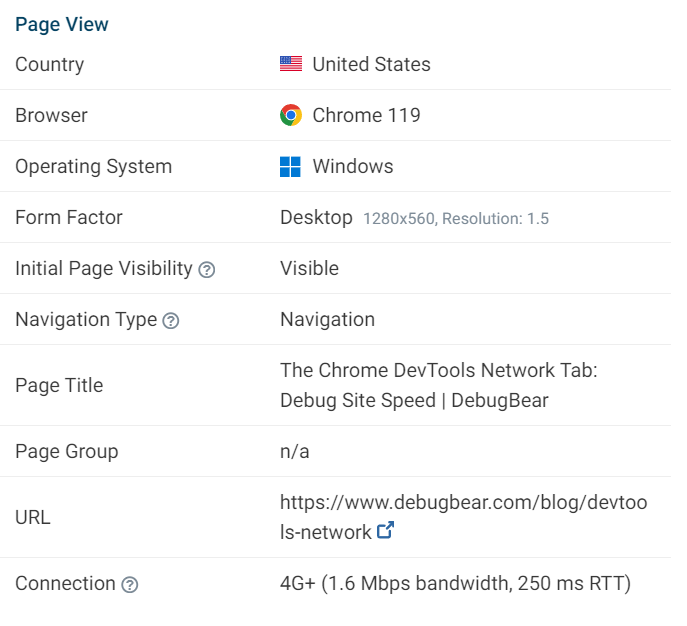Select the Windows operating system value

click(353, 166)
